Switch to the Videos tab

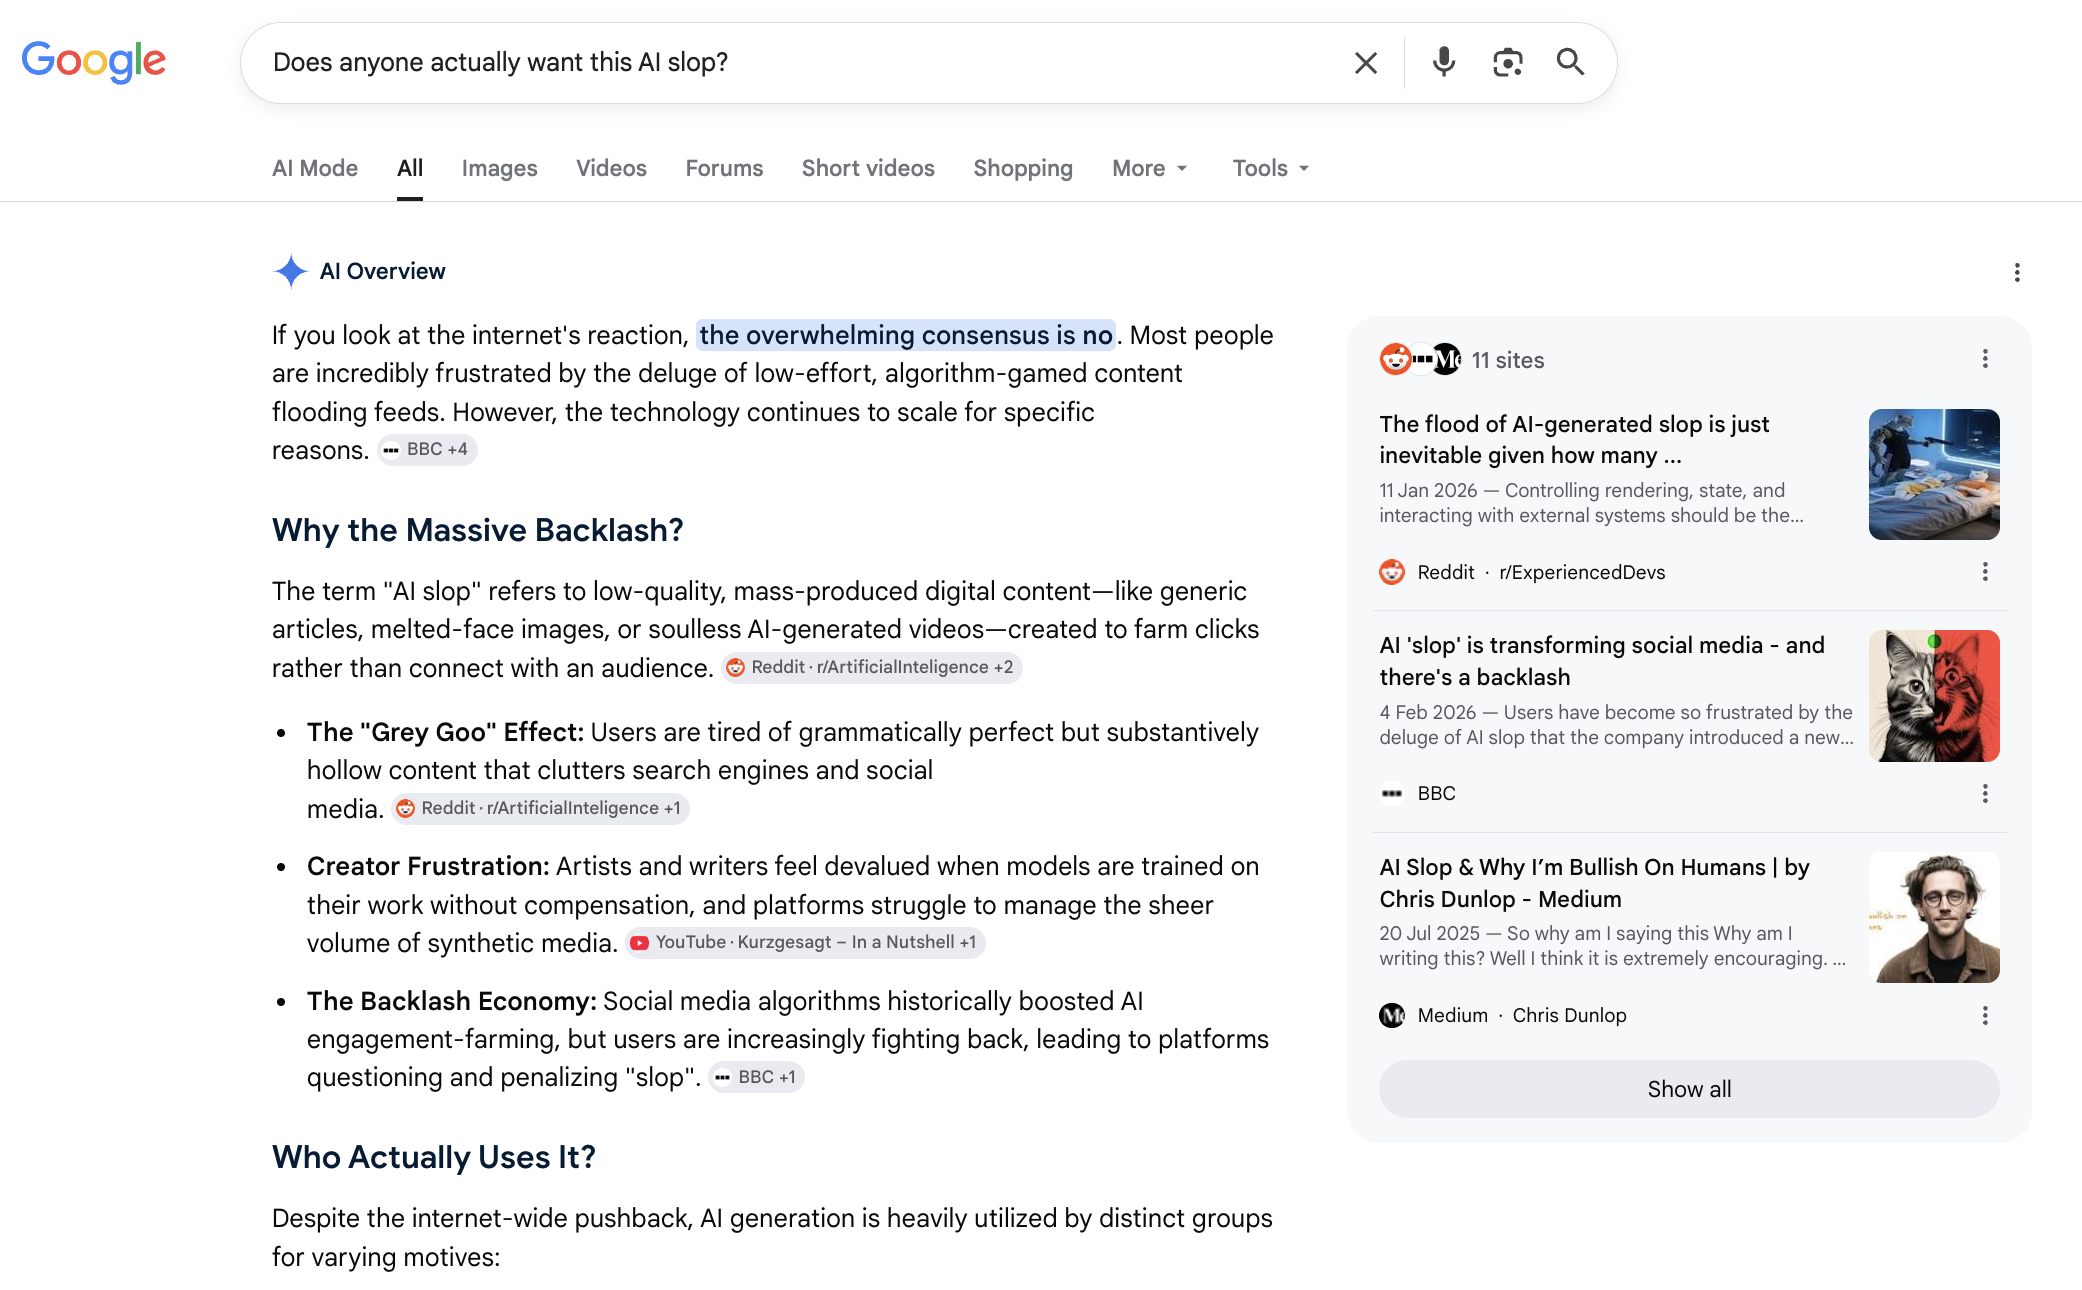[611, 168]
